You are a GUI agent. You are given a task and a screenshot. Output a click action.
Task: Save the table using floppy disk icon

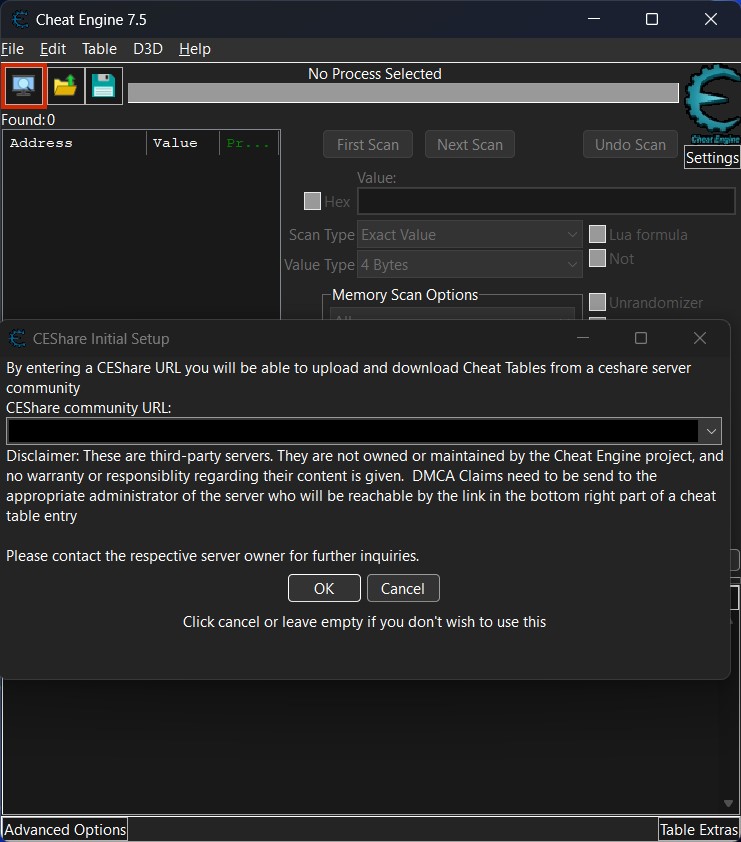click(x=104, y=86)
